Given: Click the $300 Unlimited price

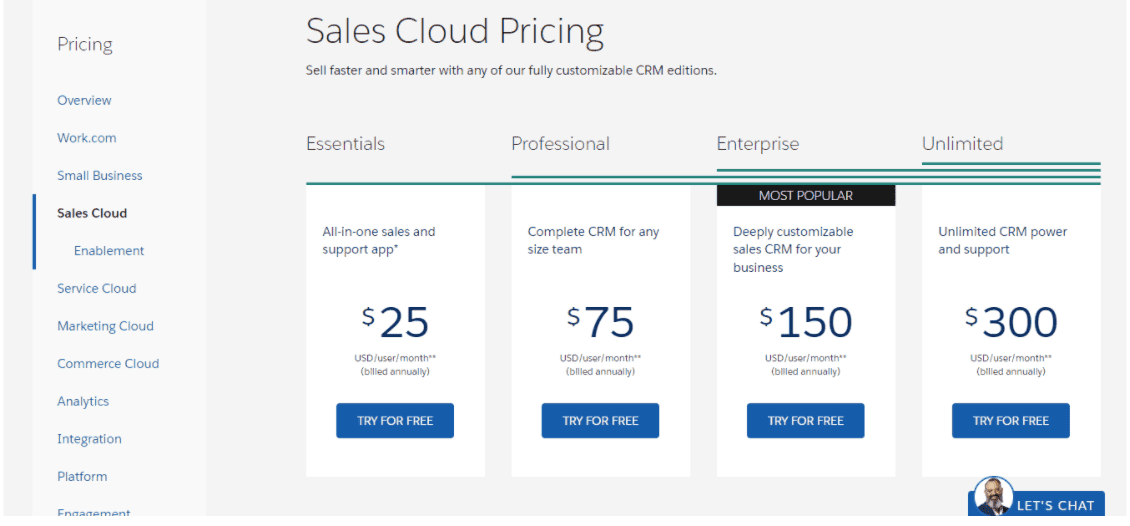Looking at the screenshot, I should (x=1011, y=321).
